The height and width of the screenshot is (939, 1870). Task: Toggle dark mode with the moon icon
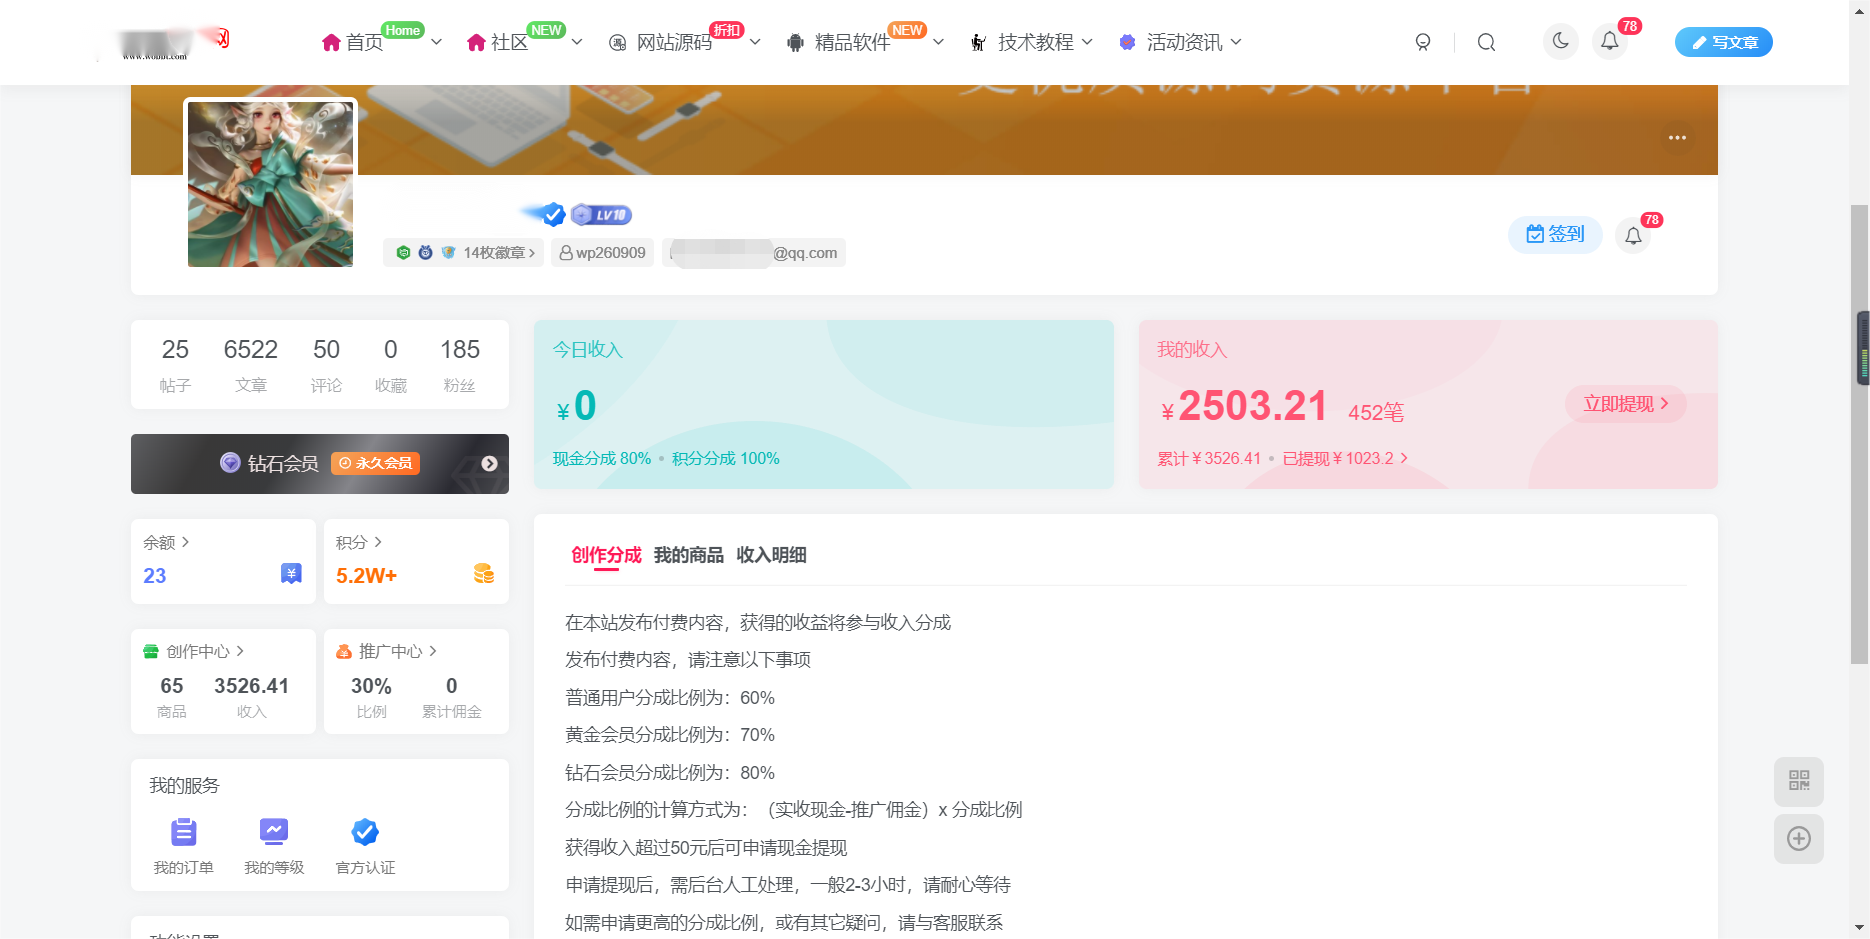[x=1560, y=42]
